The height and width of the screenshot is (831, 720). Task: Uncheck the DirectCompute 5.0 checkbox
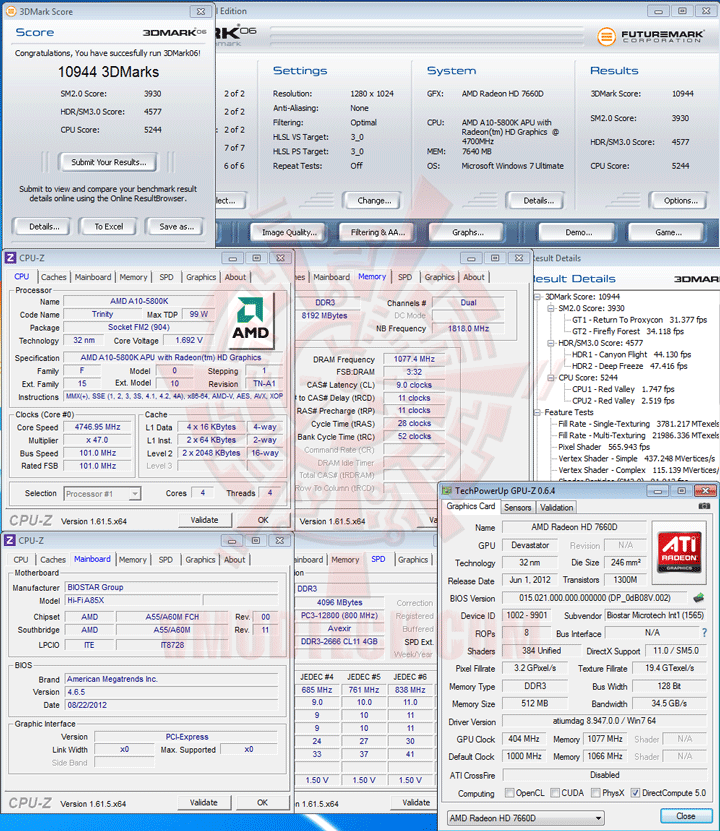tap(635, 793)
